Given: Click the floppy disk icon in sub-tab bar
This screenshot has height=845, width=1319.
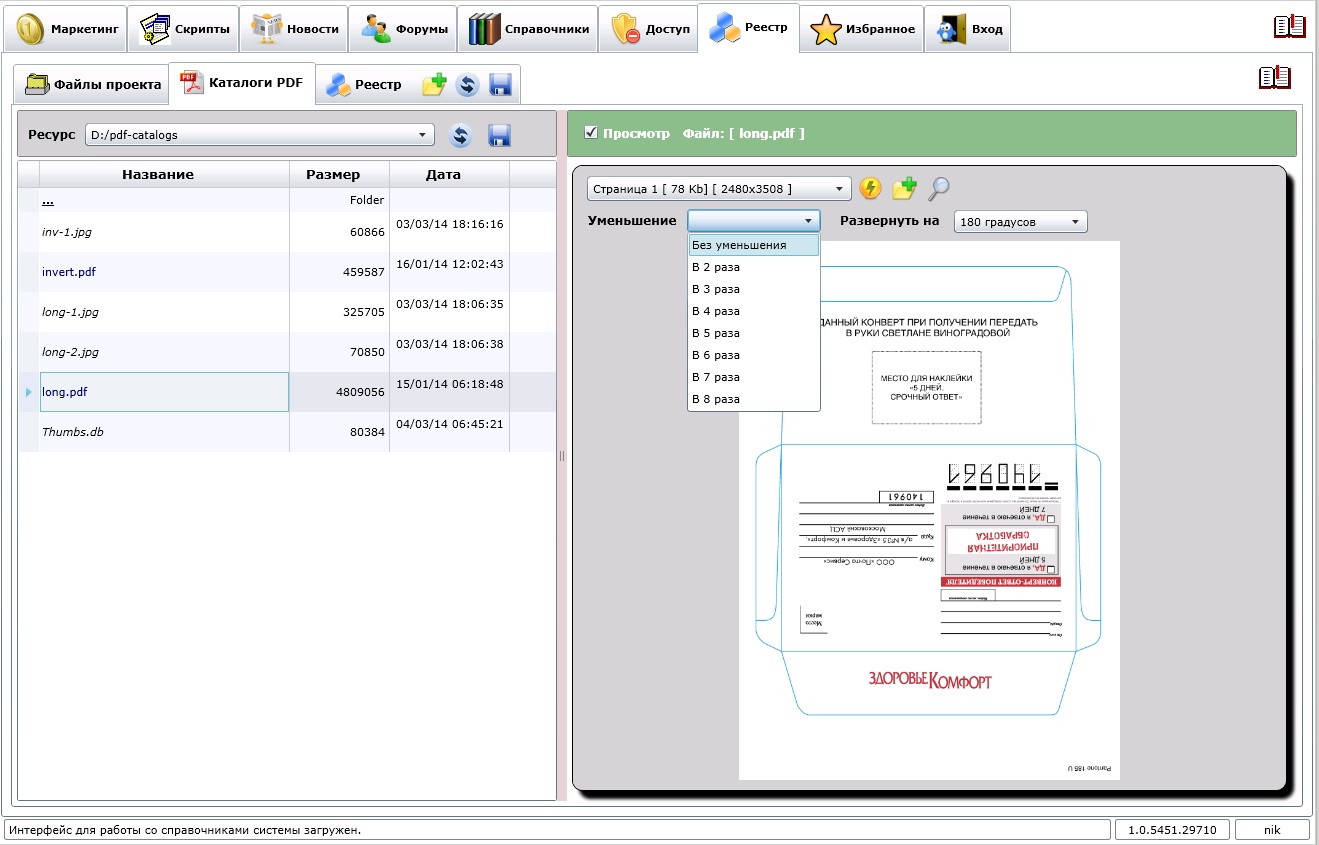Looking at the screenshot, I should [x=501, y=85].
